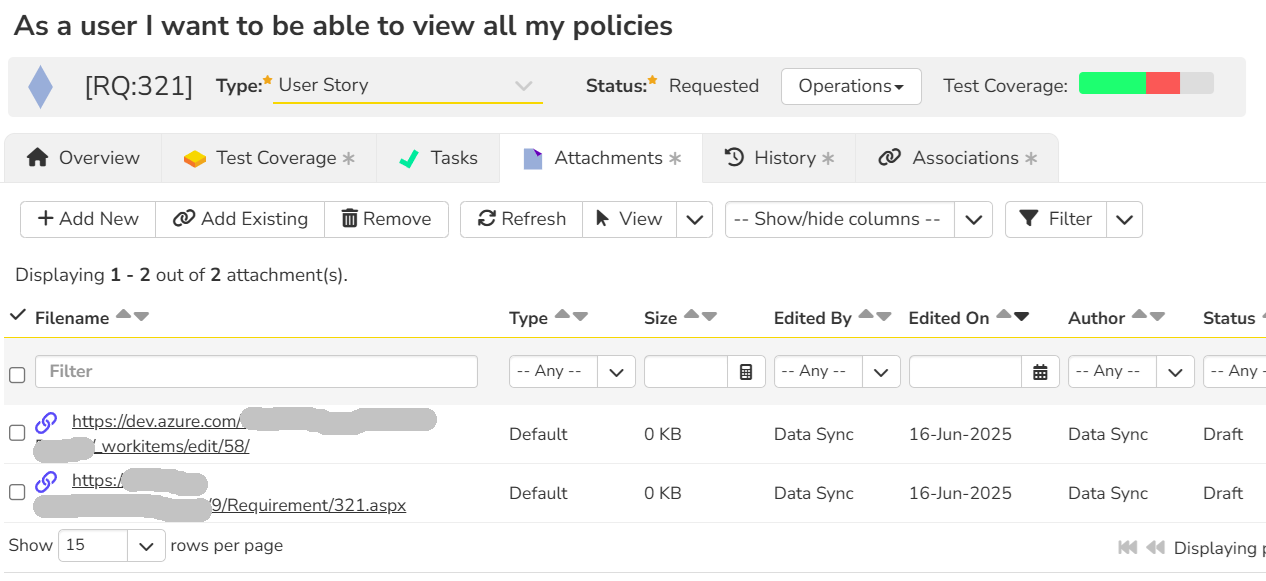This screenshot has width=1266, height=581.
Task: Open the Show/hide columns dropdown
Action: coord(973,219)
